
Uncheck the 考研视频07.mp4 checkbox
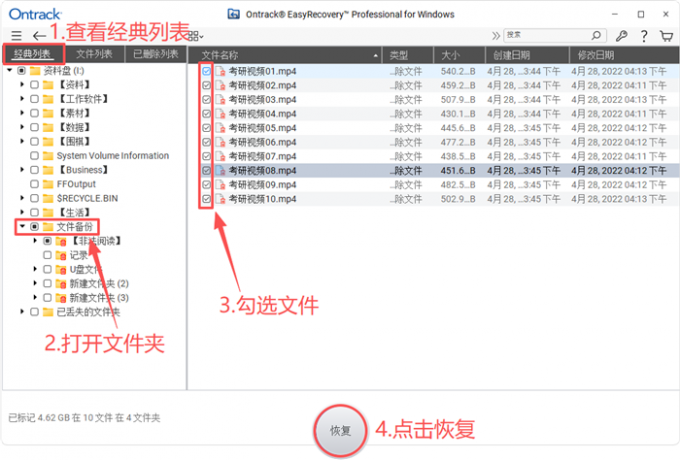[x=206, y=156]
